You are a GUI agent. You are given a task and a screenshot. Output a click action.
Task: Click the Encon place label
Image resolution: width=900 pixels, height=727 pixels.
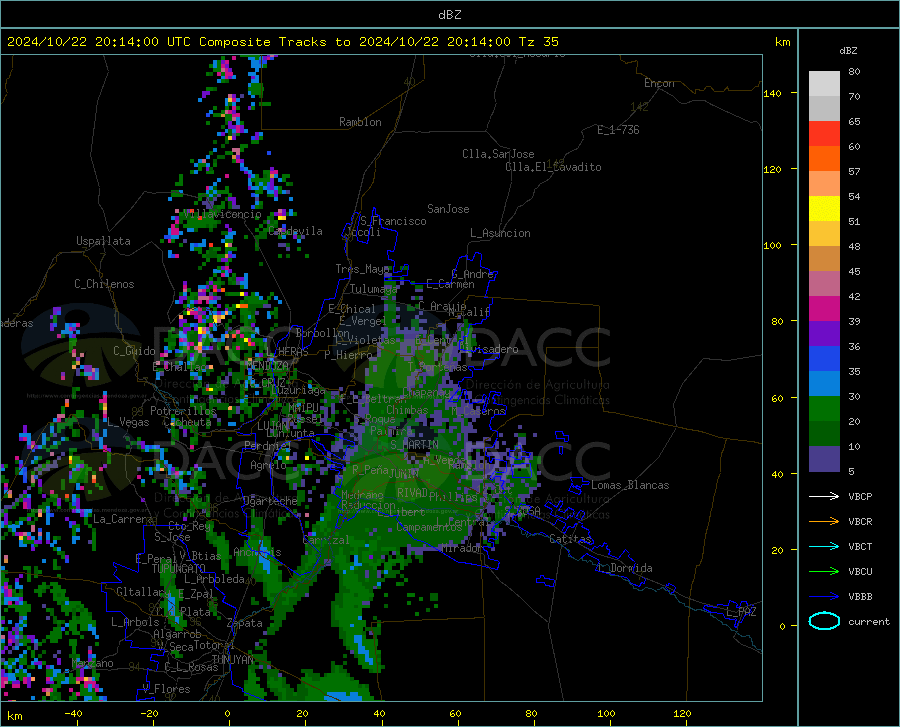pos(659,83)
